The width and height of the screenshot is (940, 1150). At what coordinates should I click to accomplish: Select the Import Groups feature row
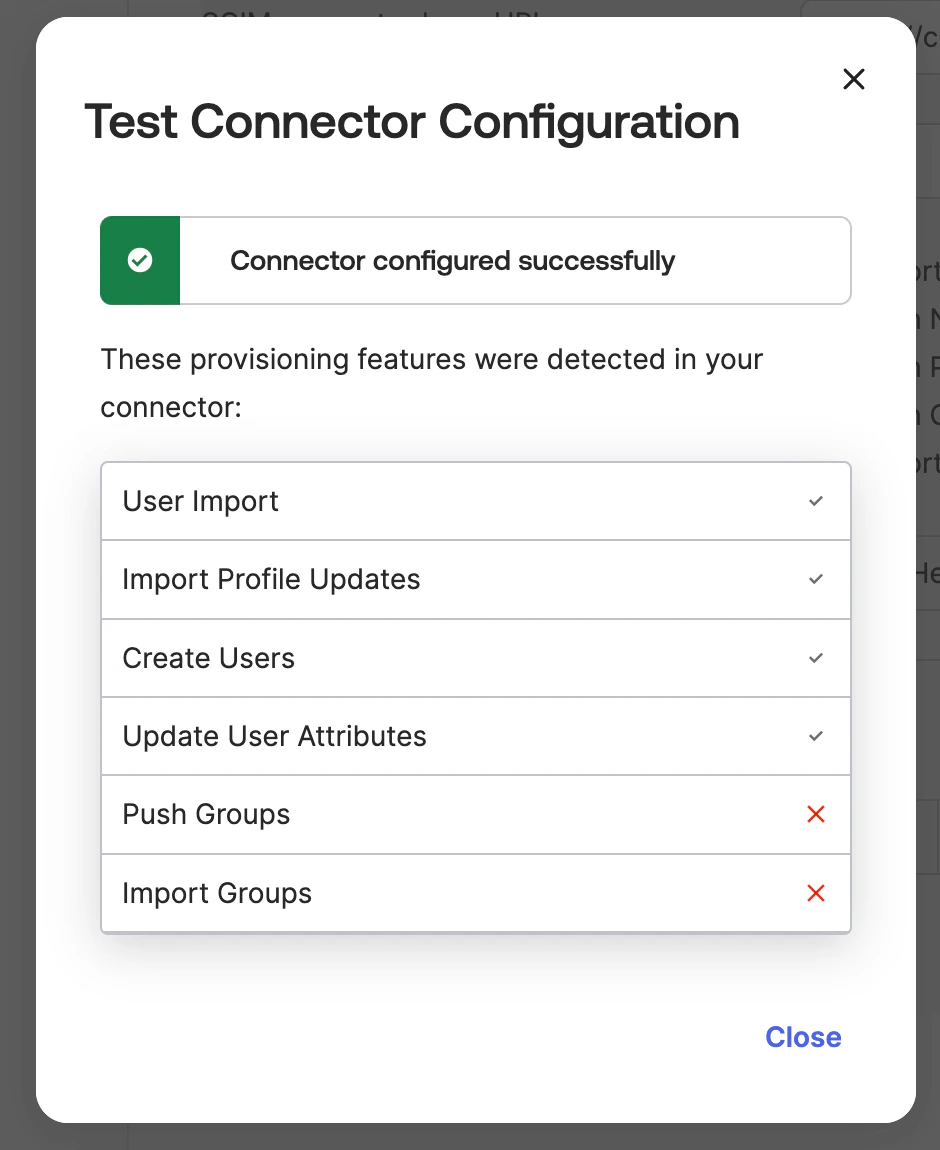point(475,893)
